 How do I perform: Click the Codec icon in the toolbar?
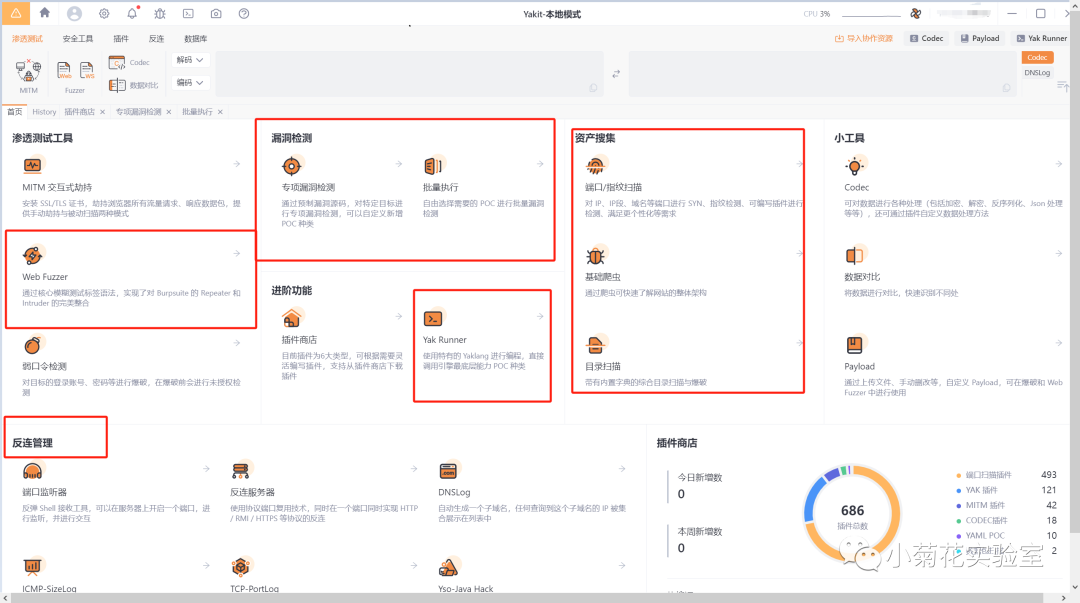116,63
